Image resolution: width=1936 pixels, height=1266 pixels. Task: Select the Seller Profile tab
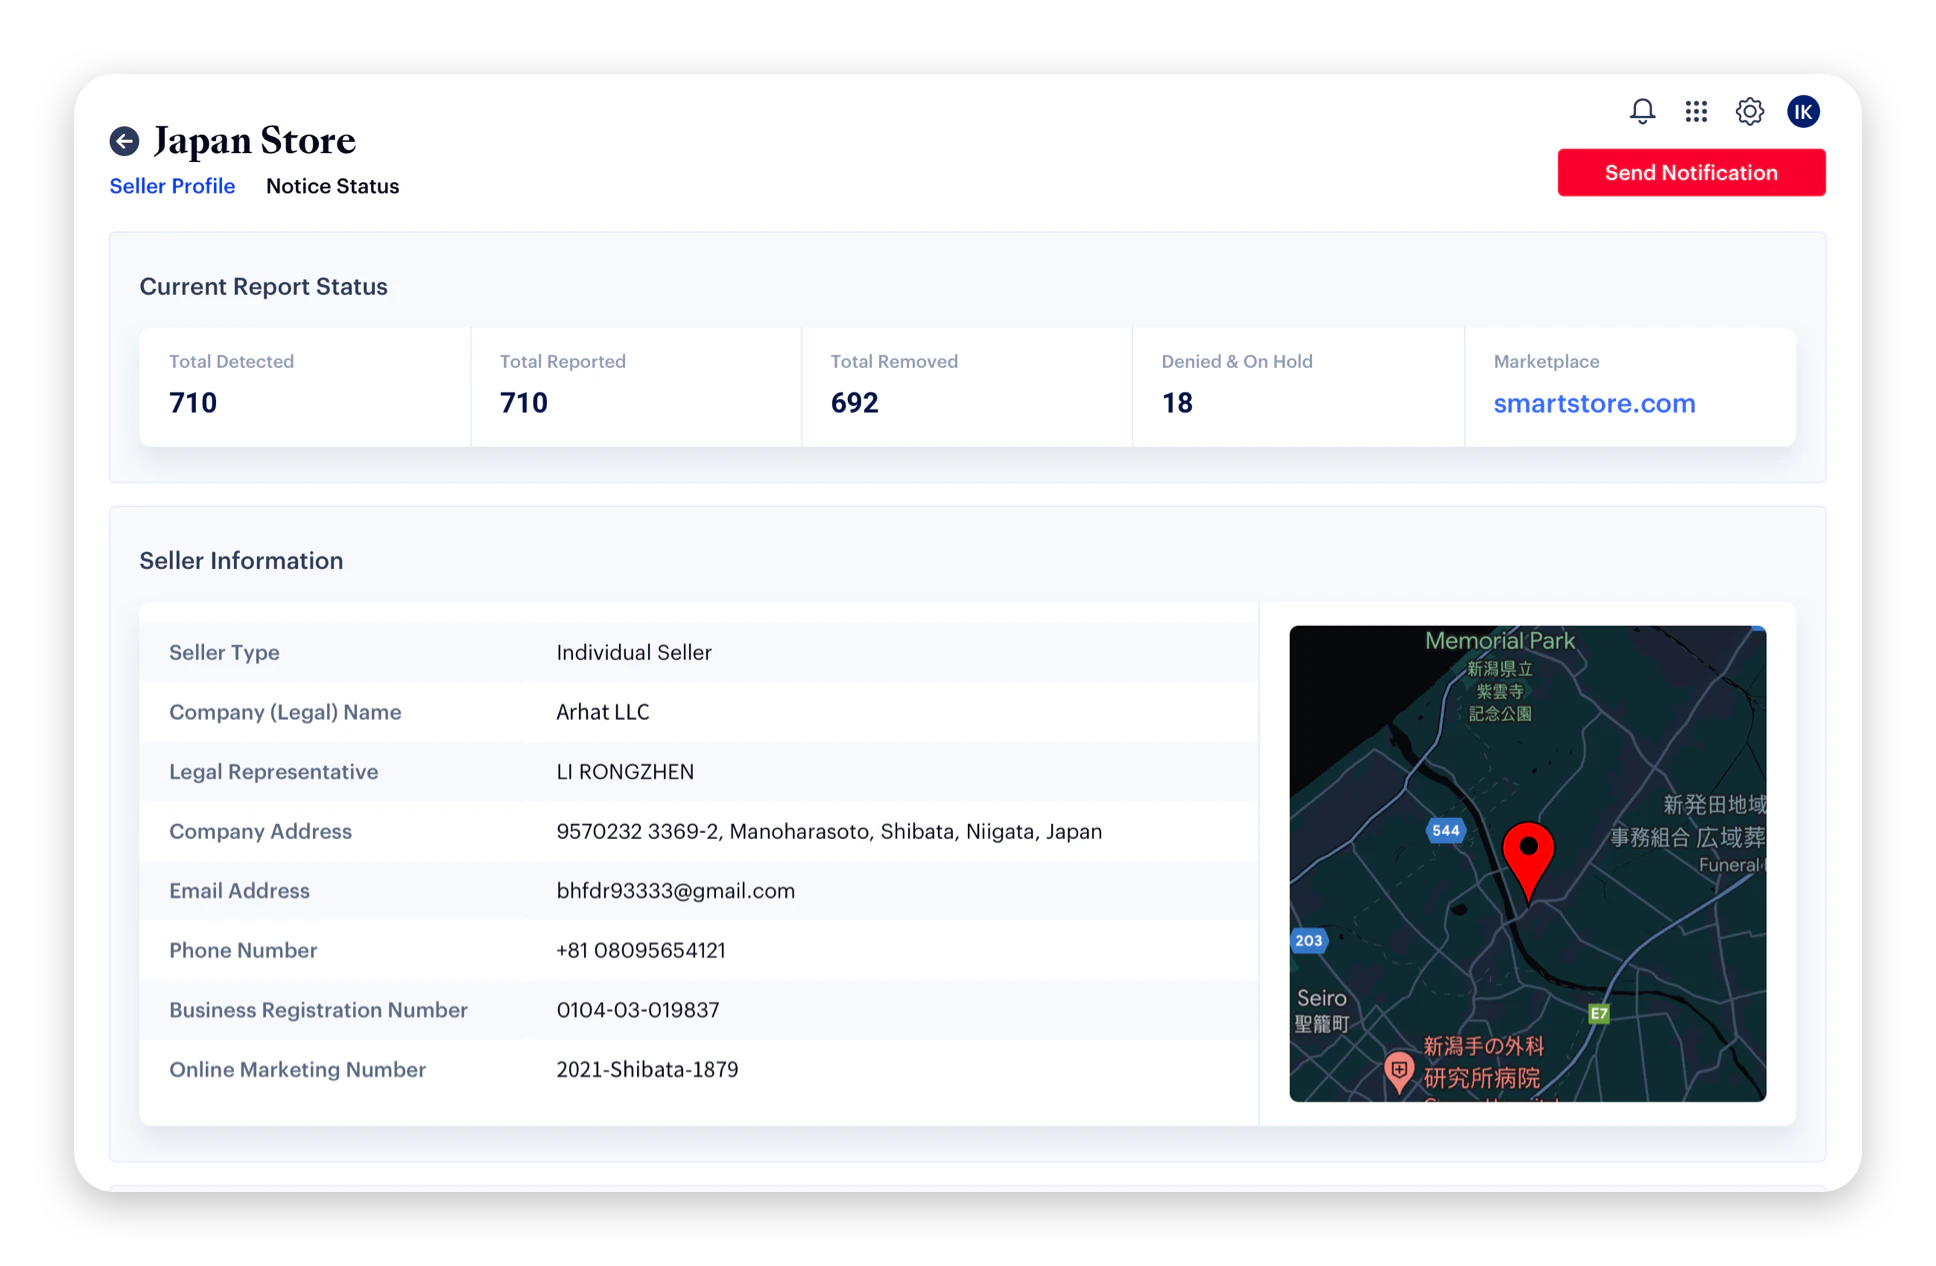(x=172, y=186)
